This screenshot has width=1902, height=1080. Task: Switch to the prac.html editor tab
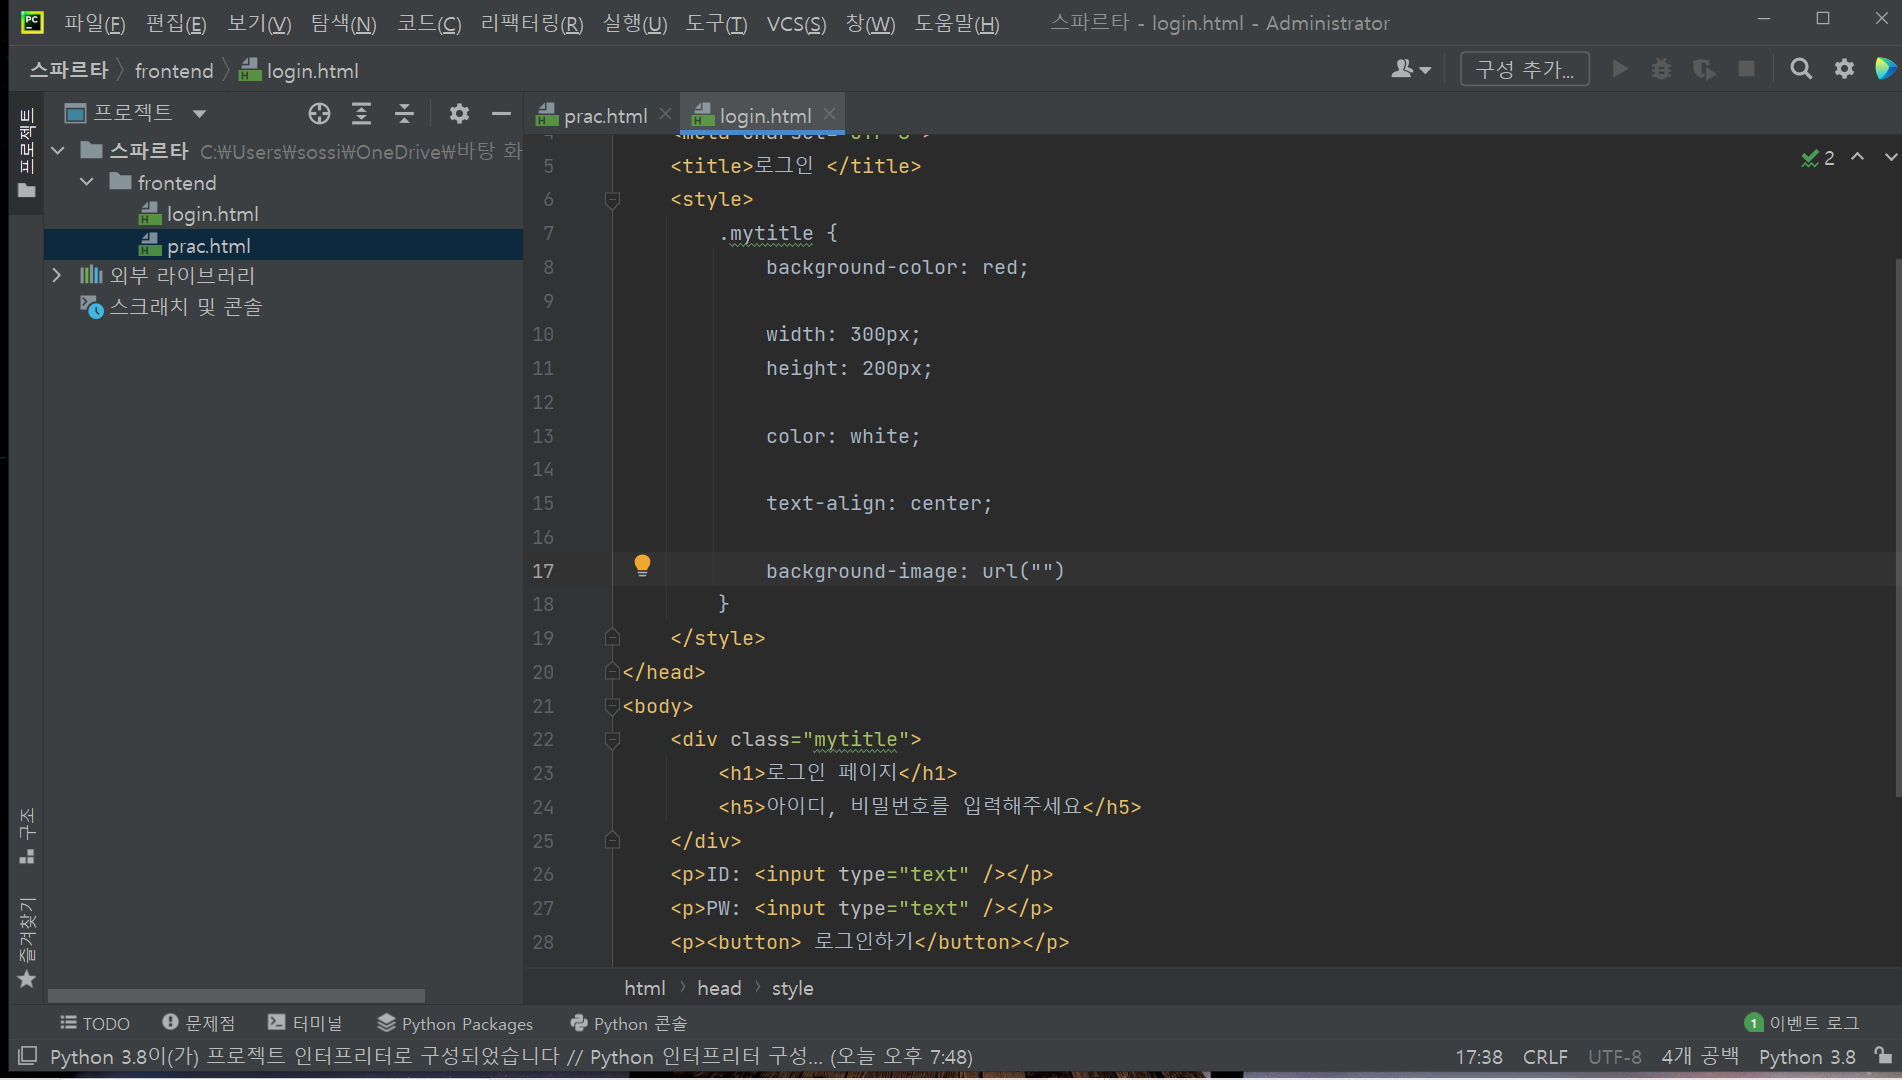click(604, 116)
